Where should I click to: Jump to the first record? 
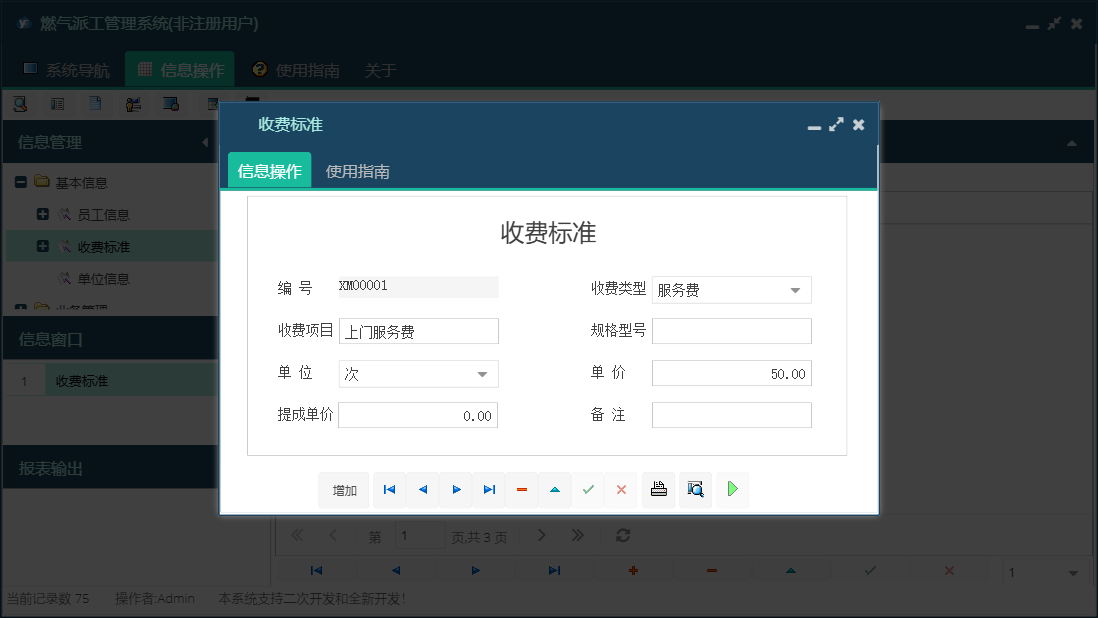coord(389,490)
